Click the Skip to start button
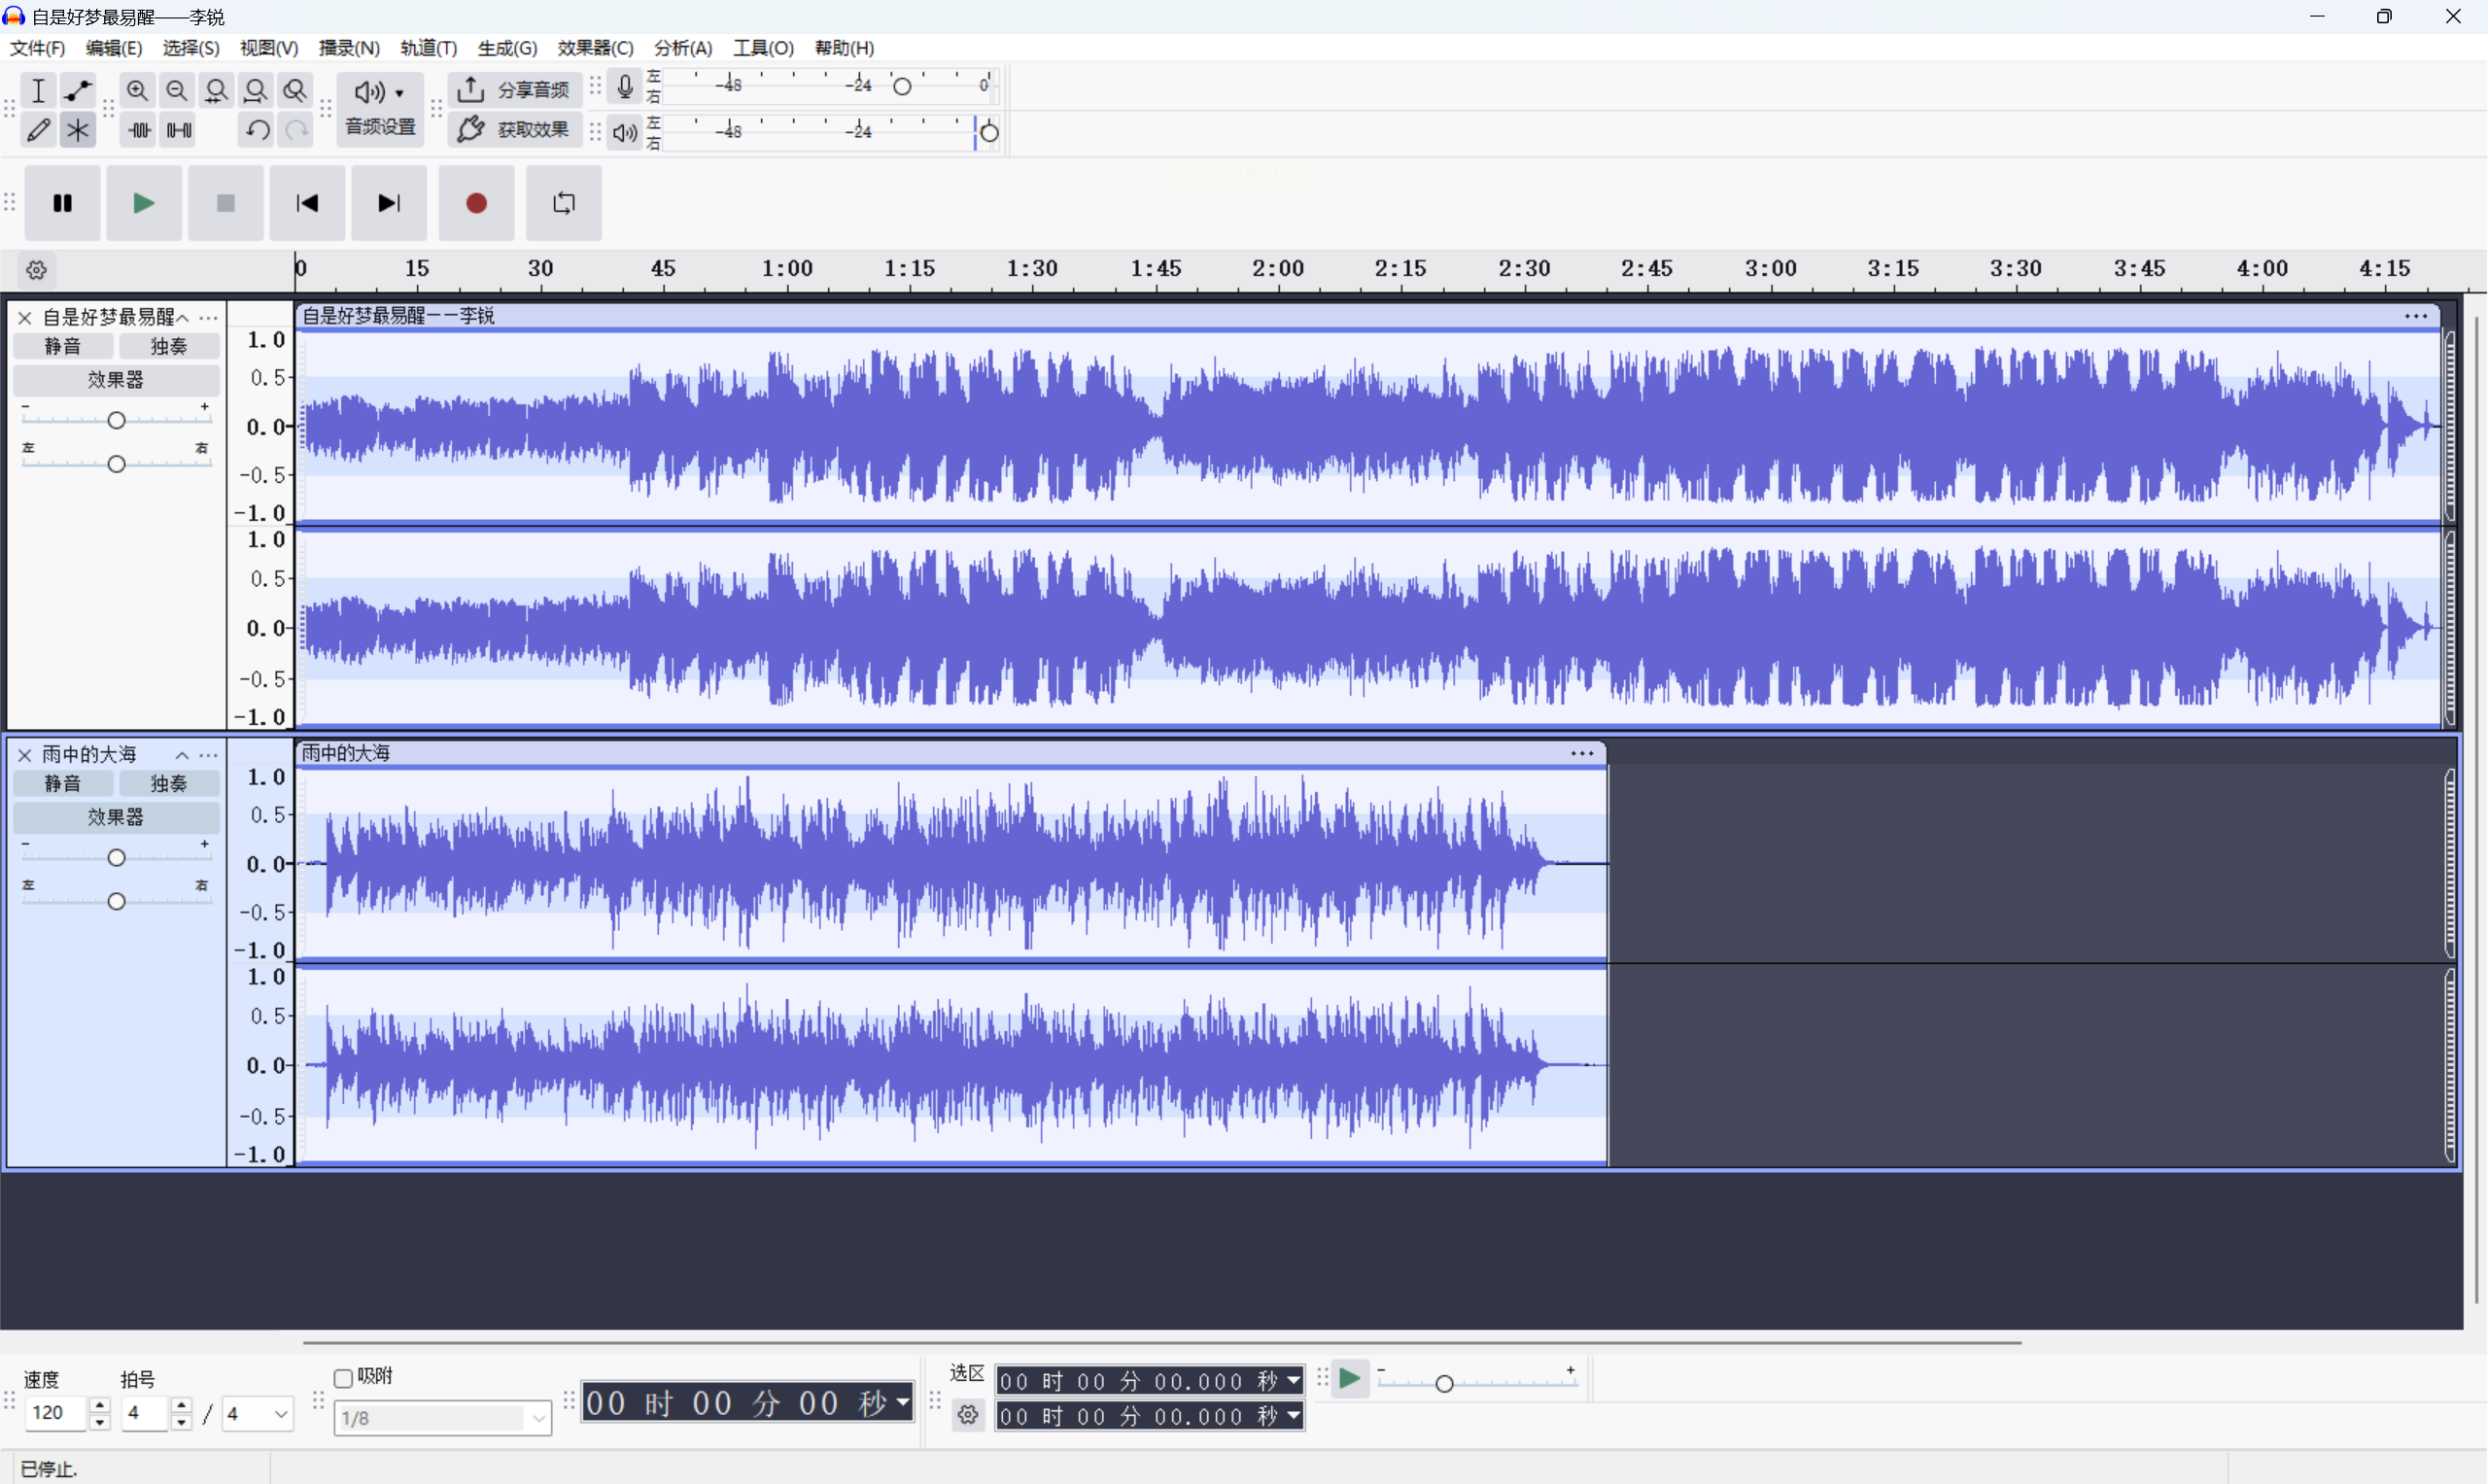Screen dimensions: 2488x1484 307,203
